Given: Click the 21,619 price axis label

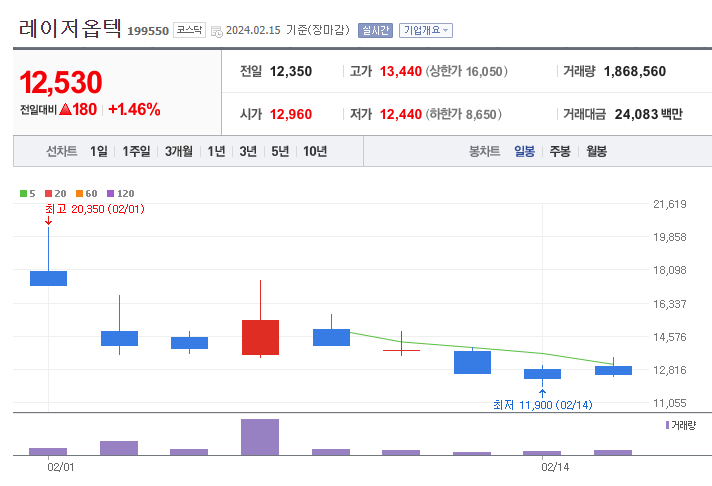Looking at the screenshot, I should click(670, 204).
